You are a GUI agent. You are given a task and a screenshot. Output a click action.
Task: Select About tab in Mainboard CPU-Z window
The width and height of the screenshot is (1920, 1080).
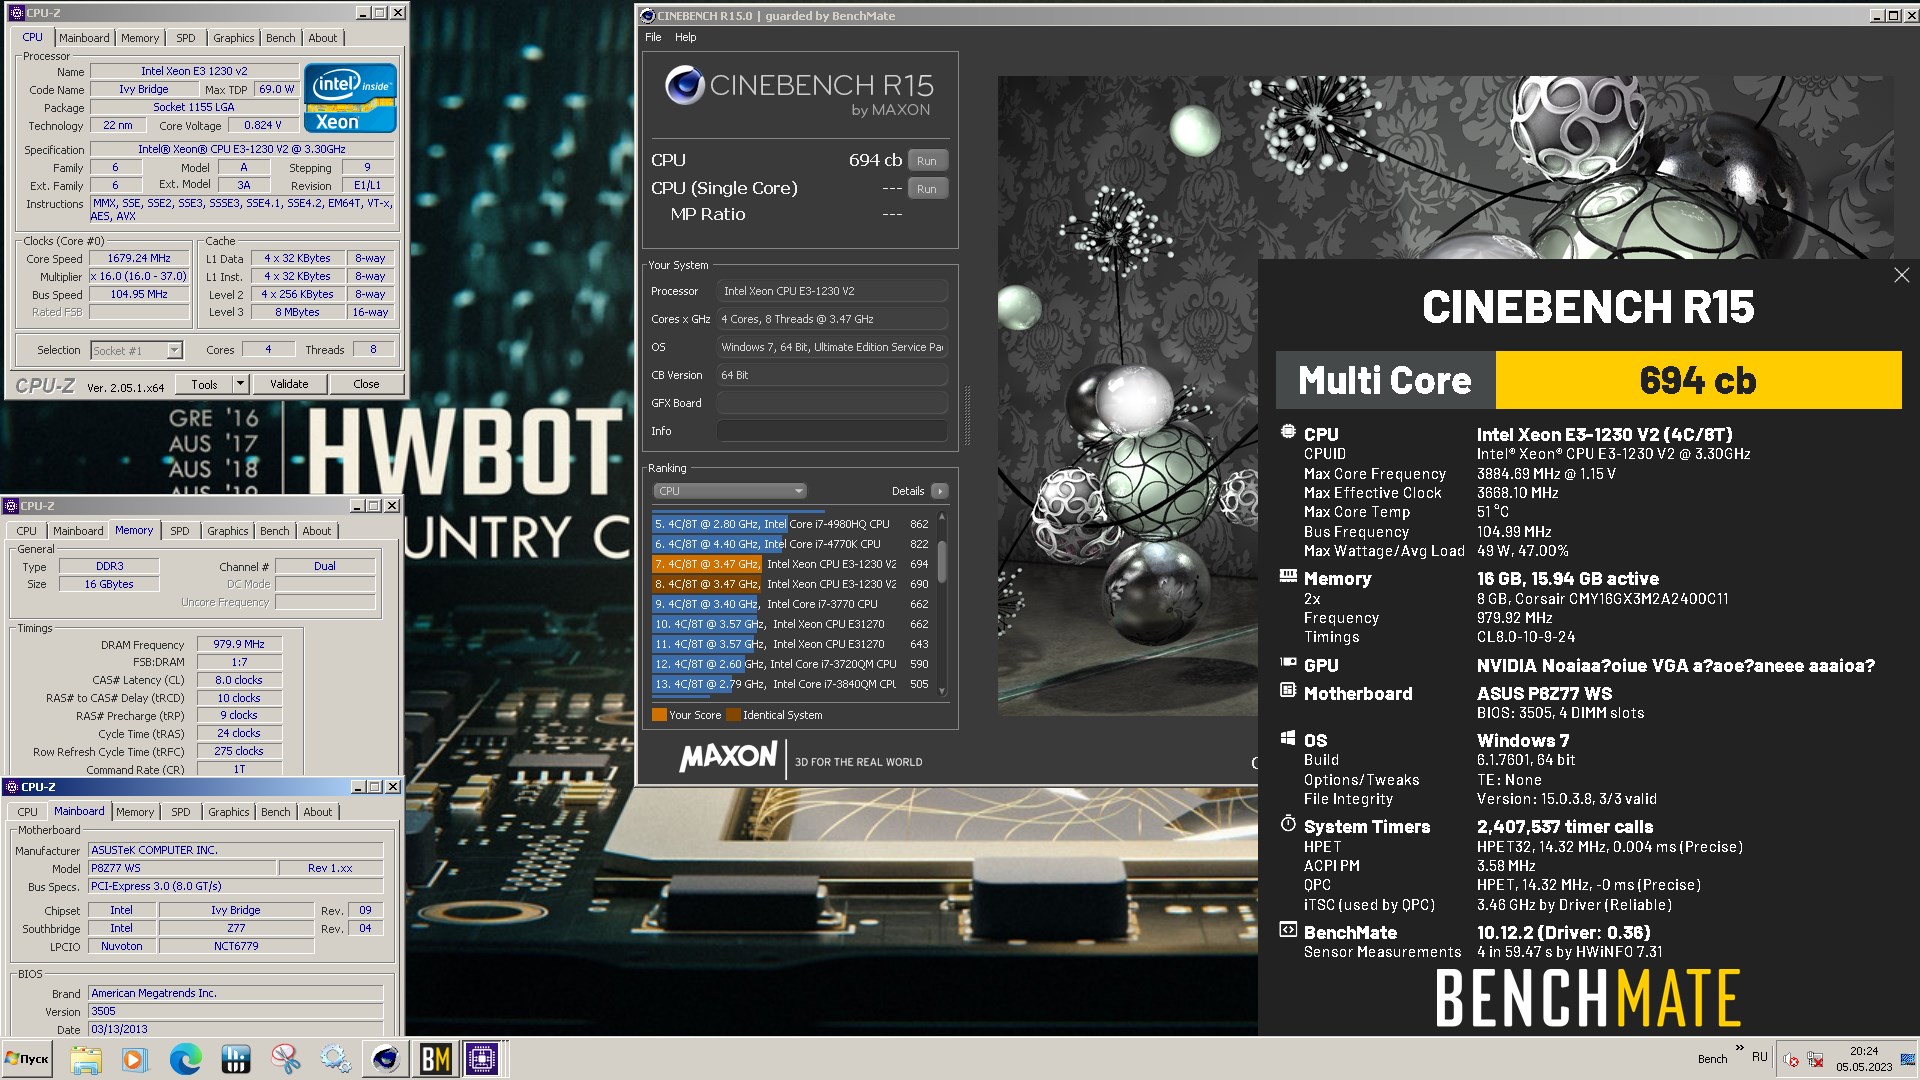[318, 812]
